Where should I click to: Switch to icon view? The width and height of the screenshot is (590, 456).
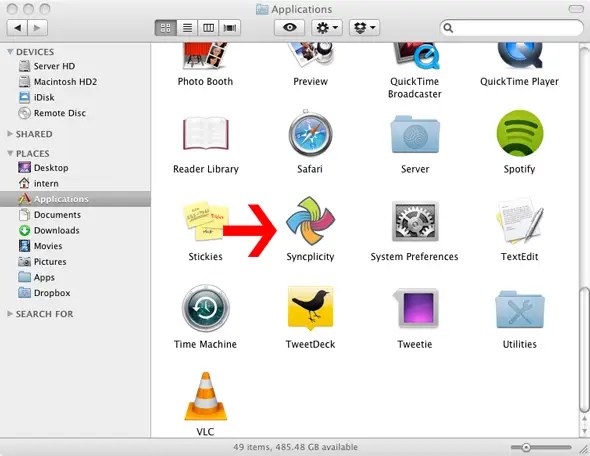(166, 27)
